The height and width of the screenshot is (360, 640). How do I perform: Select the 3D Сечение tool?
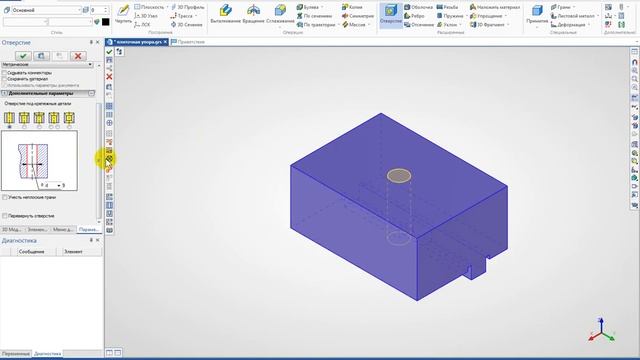187,25
